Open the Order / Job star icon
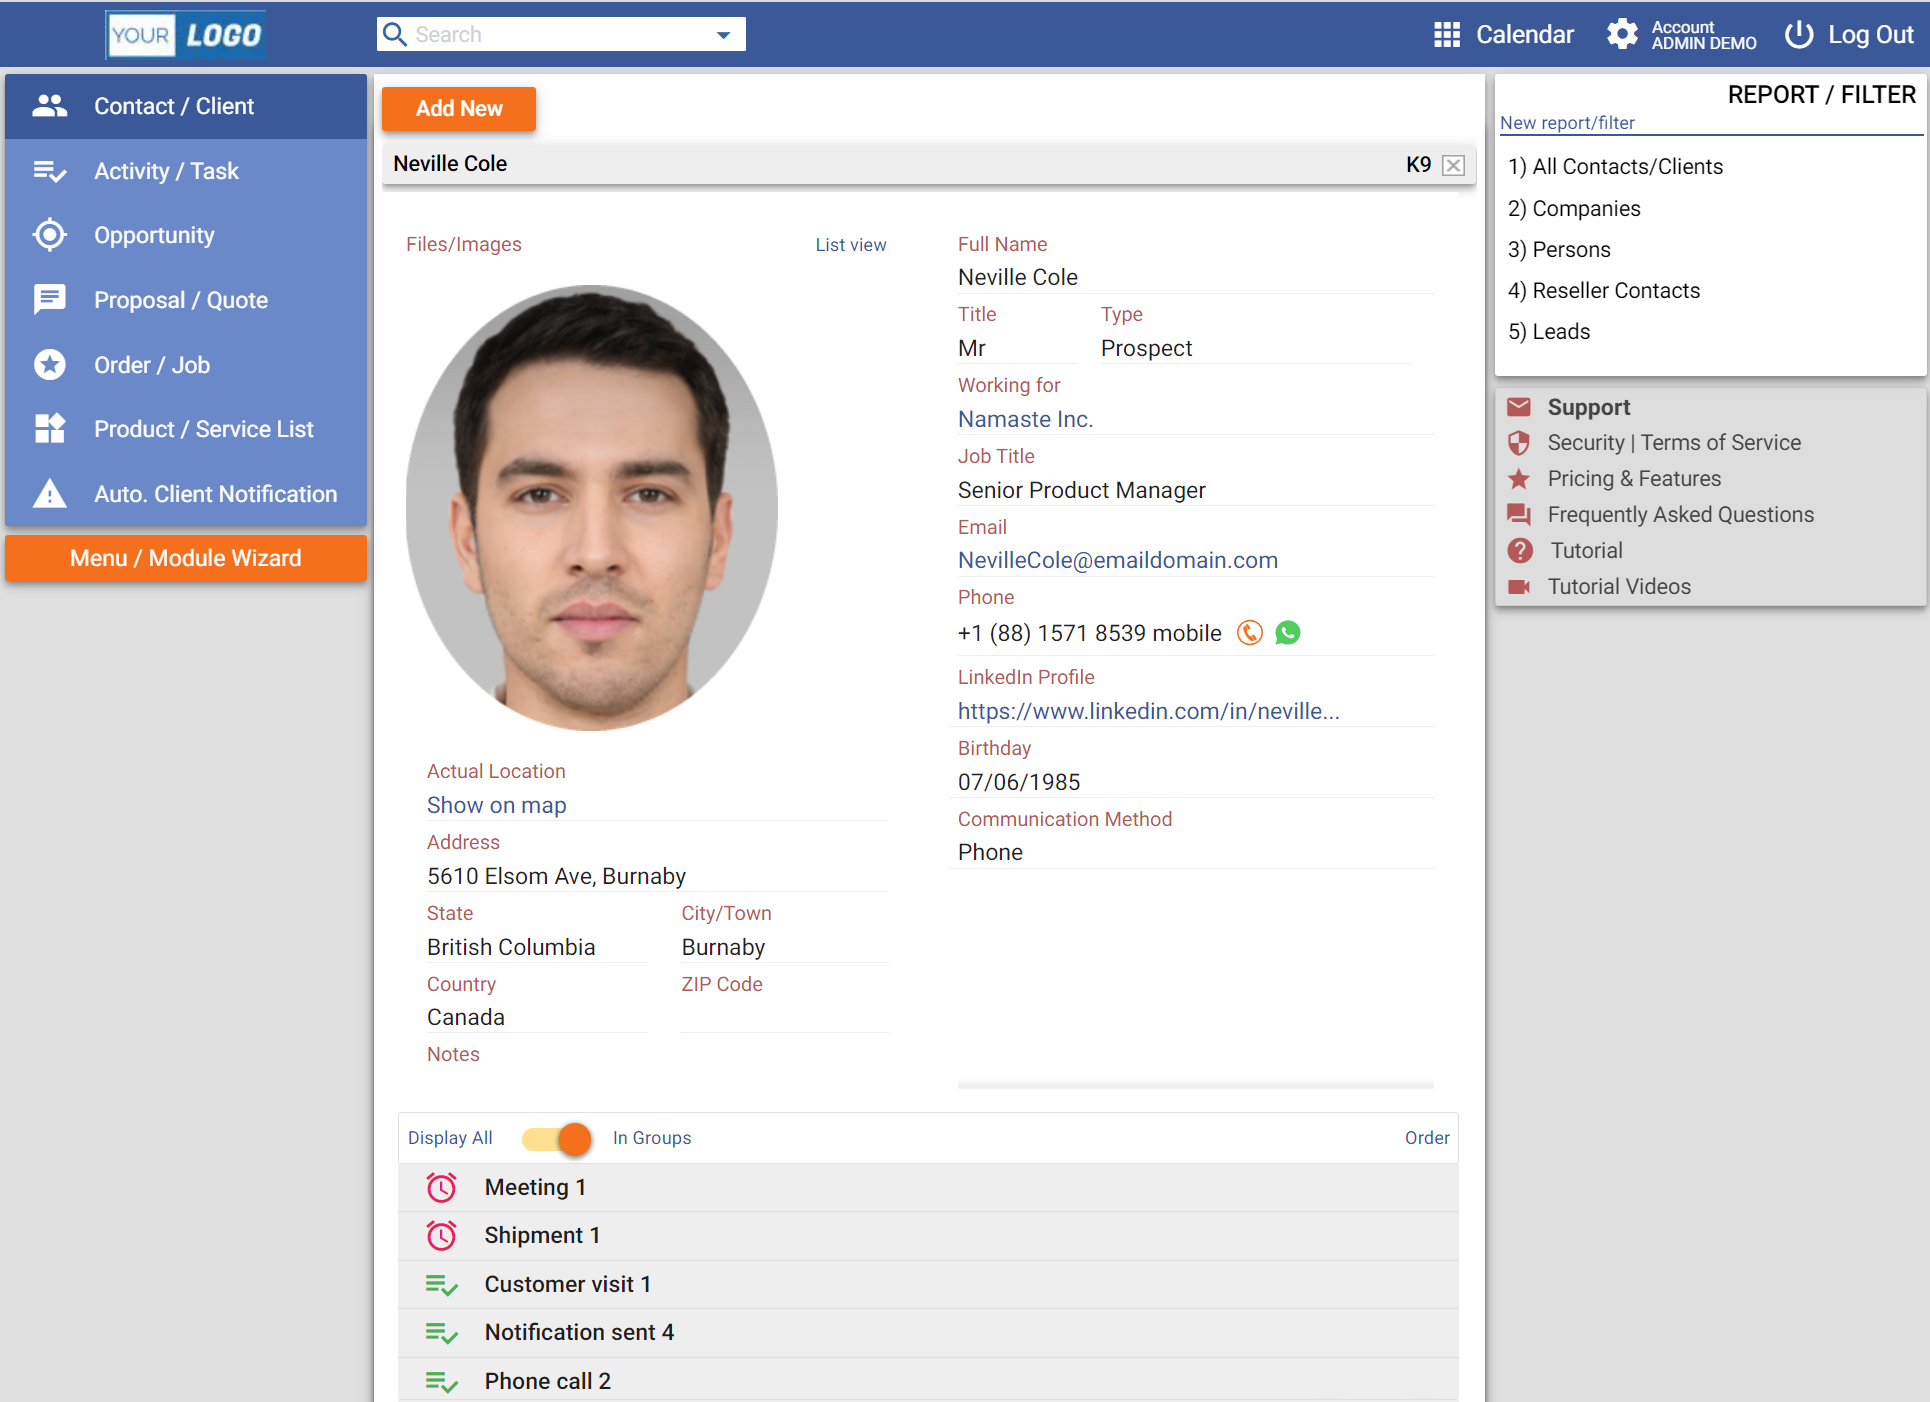This screenshot has height=1402, width=1930. point(49,364)
